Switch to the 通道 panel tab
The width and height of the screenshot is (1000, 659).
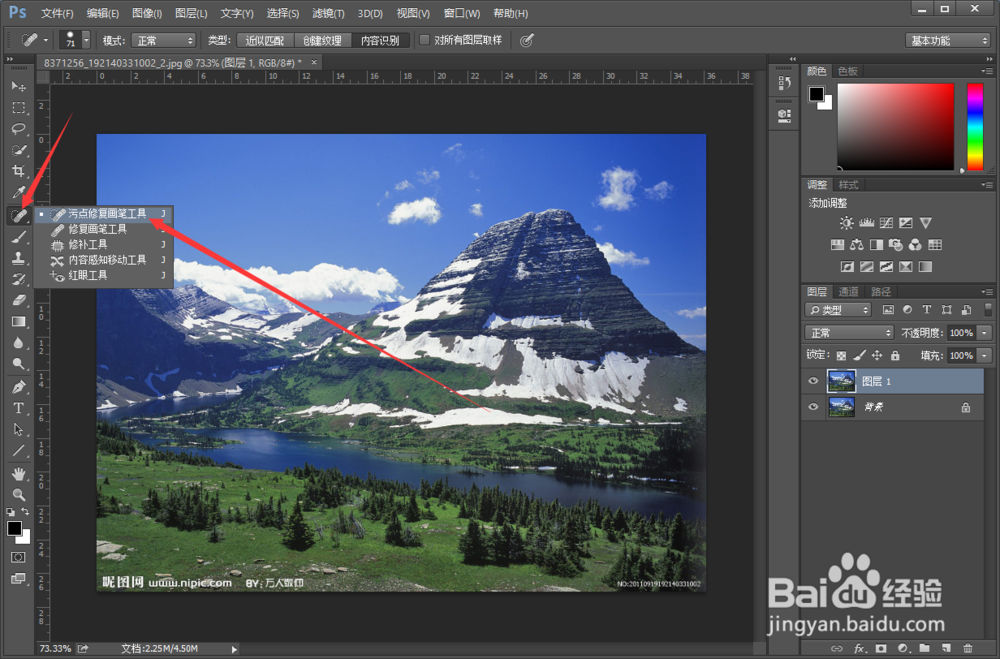click(x=850, y=291)
